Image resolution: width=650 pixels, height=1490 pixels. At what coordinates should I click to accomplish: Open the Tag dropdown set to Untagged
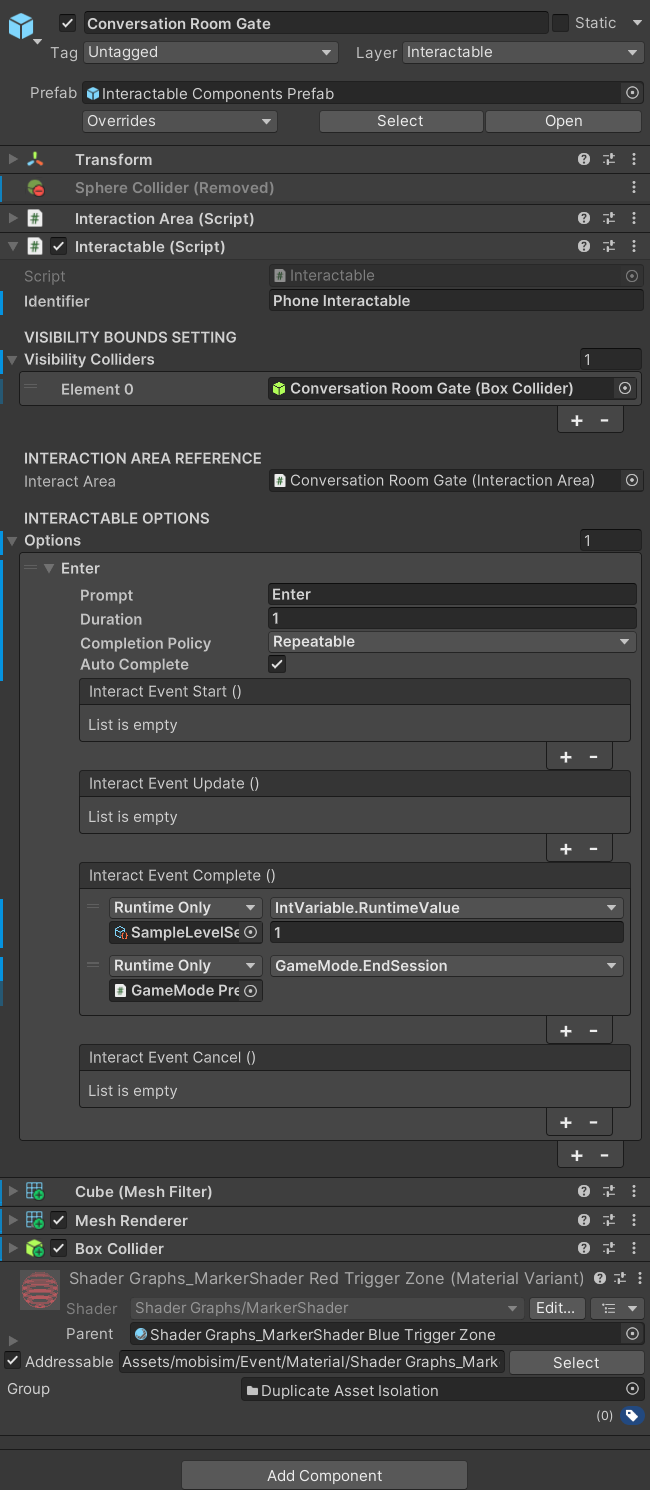click(x=211, y=52)
